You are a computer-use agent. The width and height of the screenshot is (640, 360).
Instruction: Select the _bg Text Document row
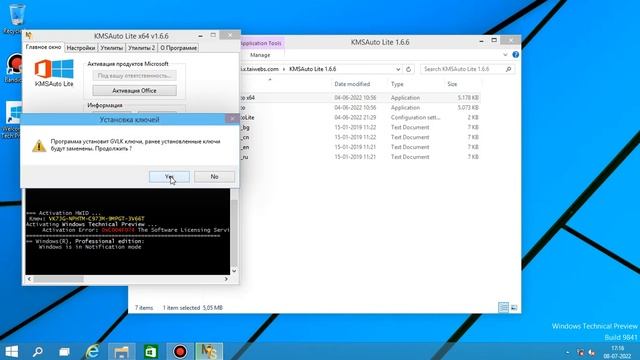360,127
